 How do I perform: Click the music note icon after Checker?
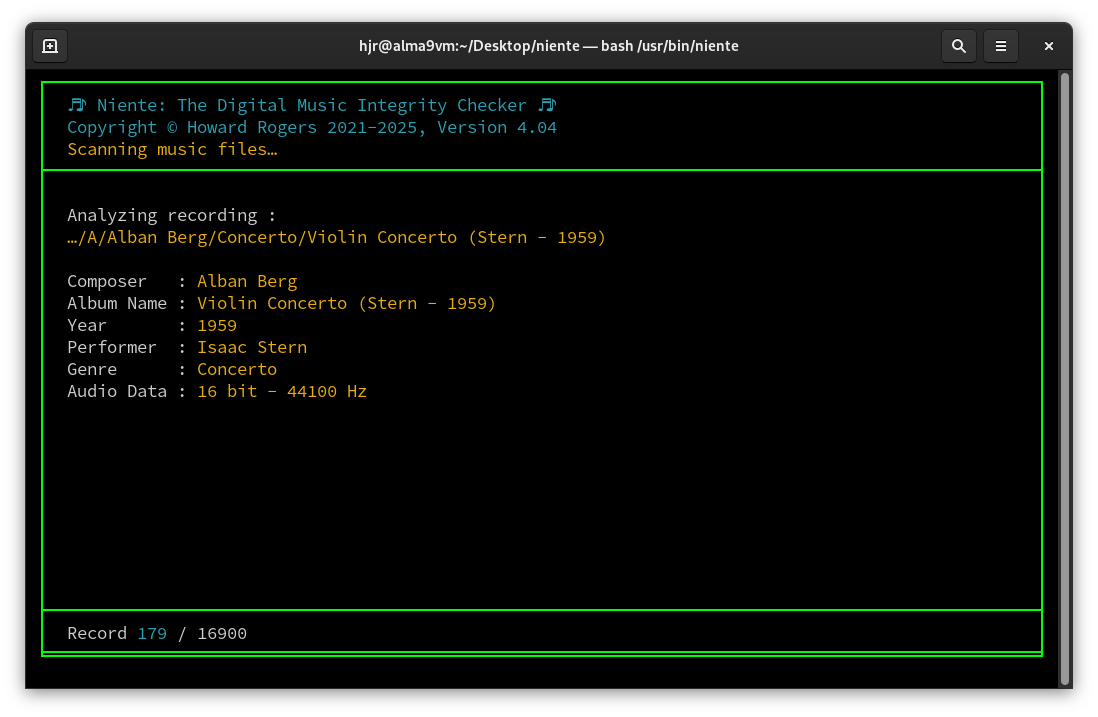tap(546, 105)
